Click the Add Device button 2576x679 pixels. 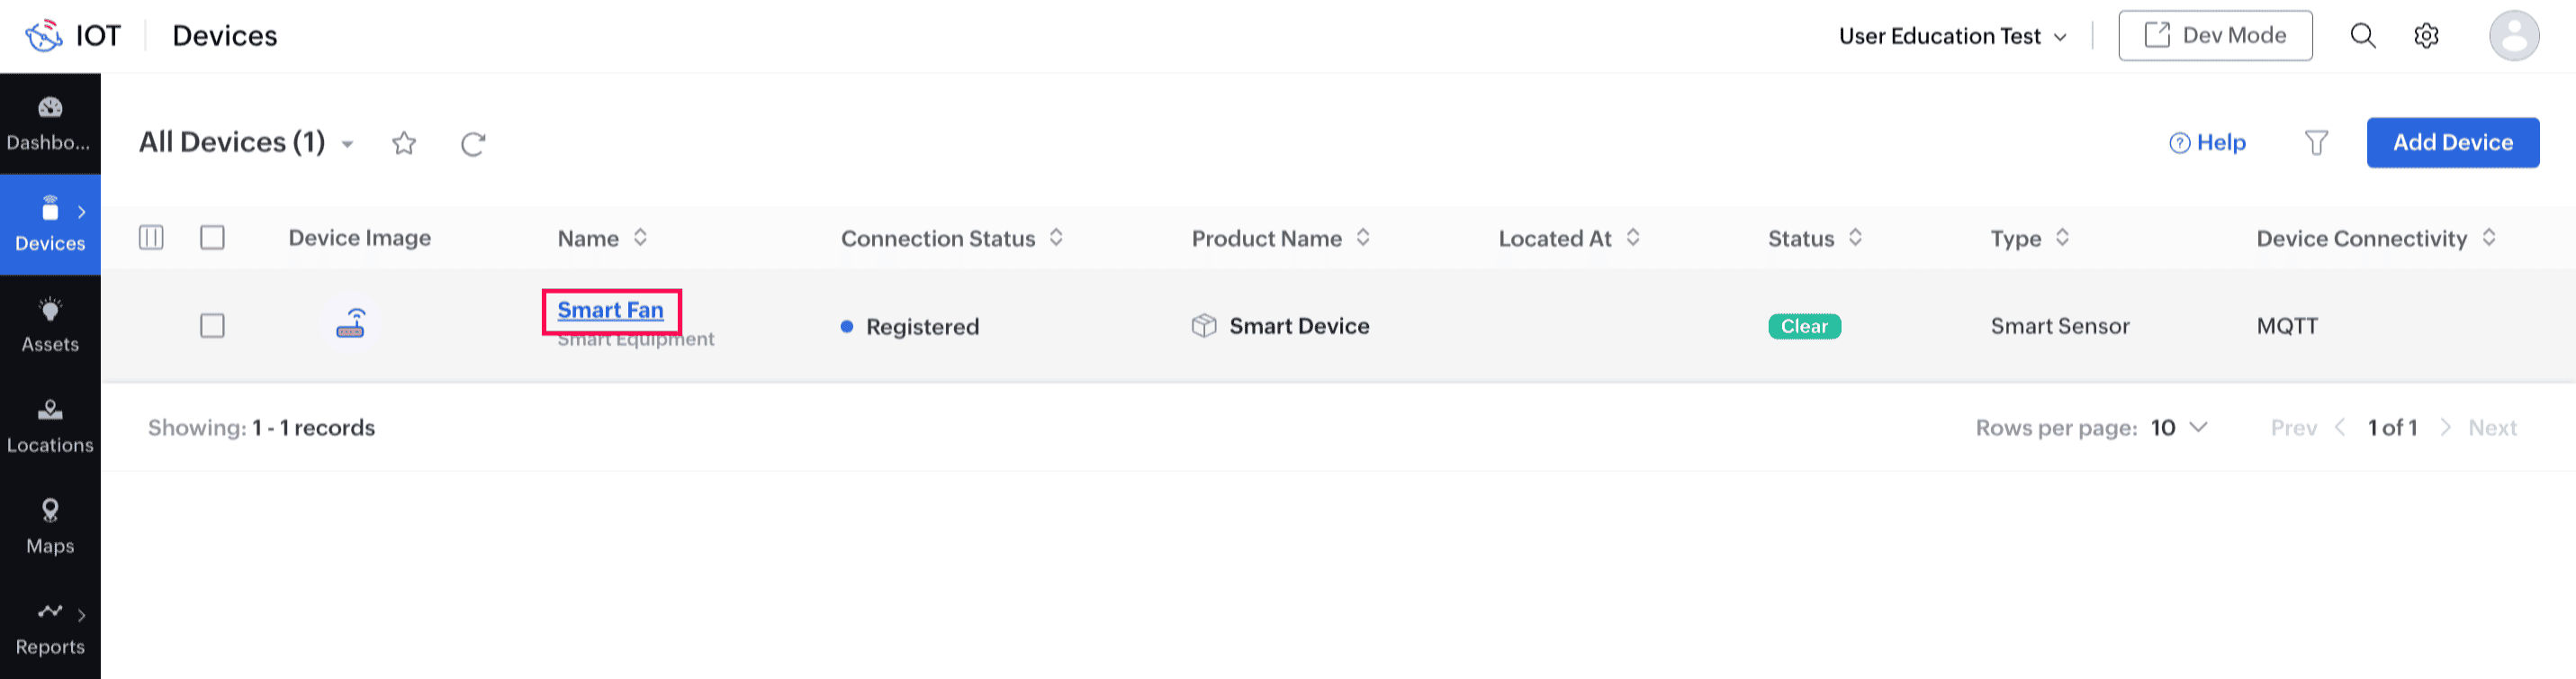pyautogui.click(x=2452, y=143)
